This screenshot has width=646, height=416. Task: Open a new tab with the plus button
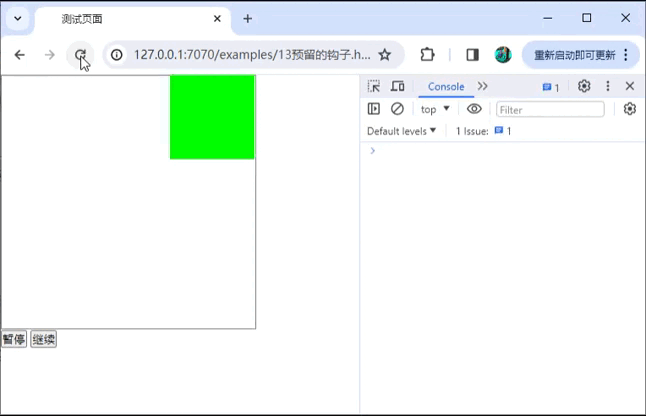pyautogui.click(x=248, y=19)
